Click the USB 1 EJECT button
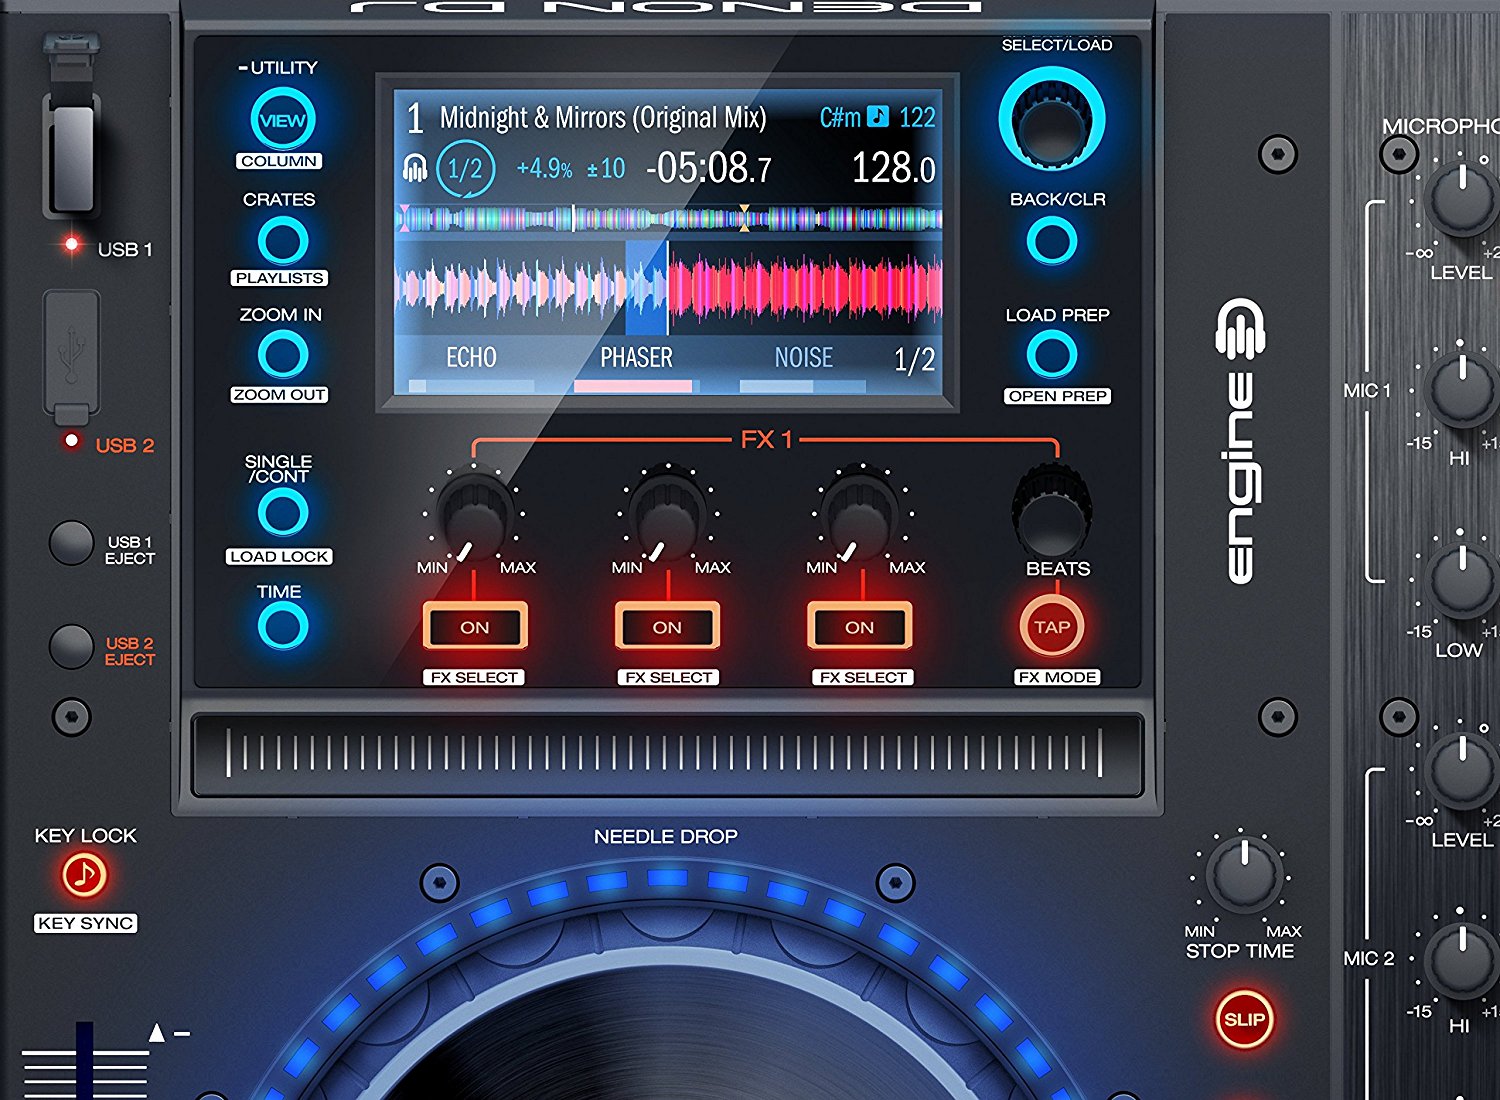This screenshot has width=1500, height=1100. point(71,543)
